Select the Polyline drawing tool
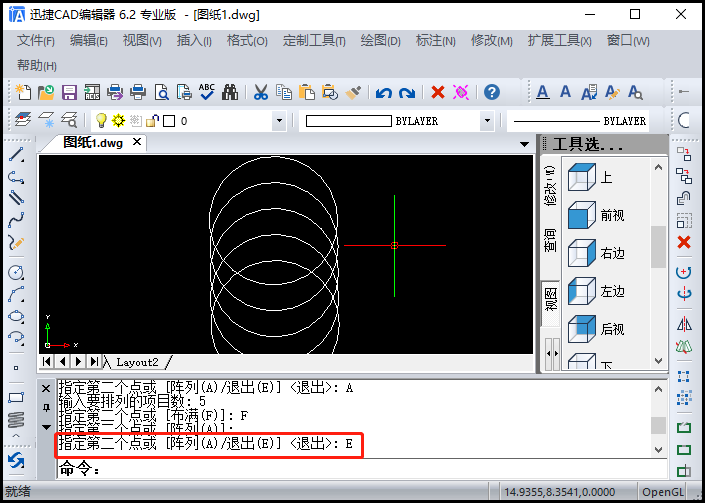705x503 pixels. [16, 177]
